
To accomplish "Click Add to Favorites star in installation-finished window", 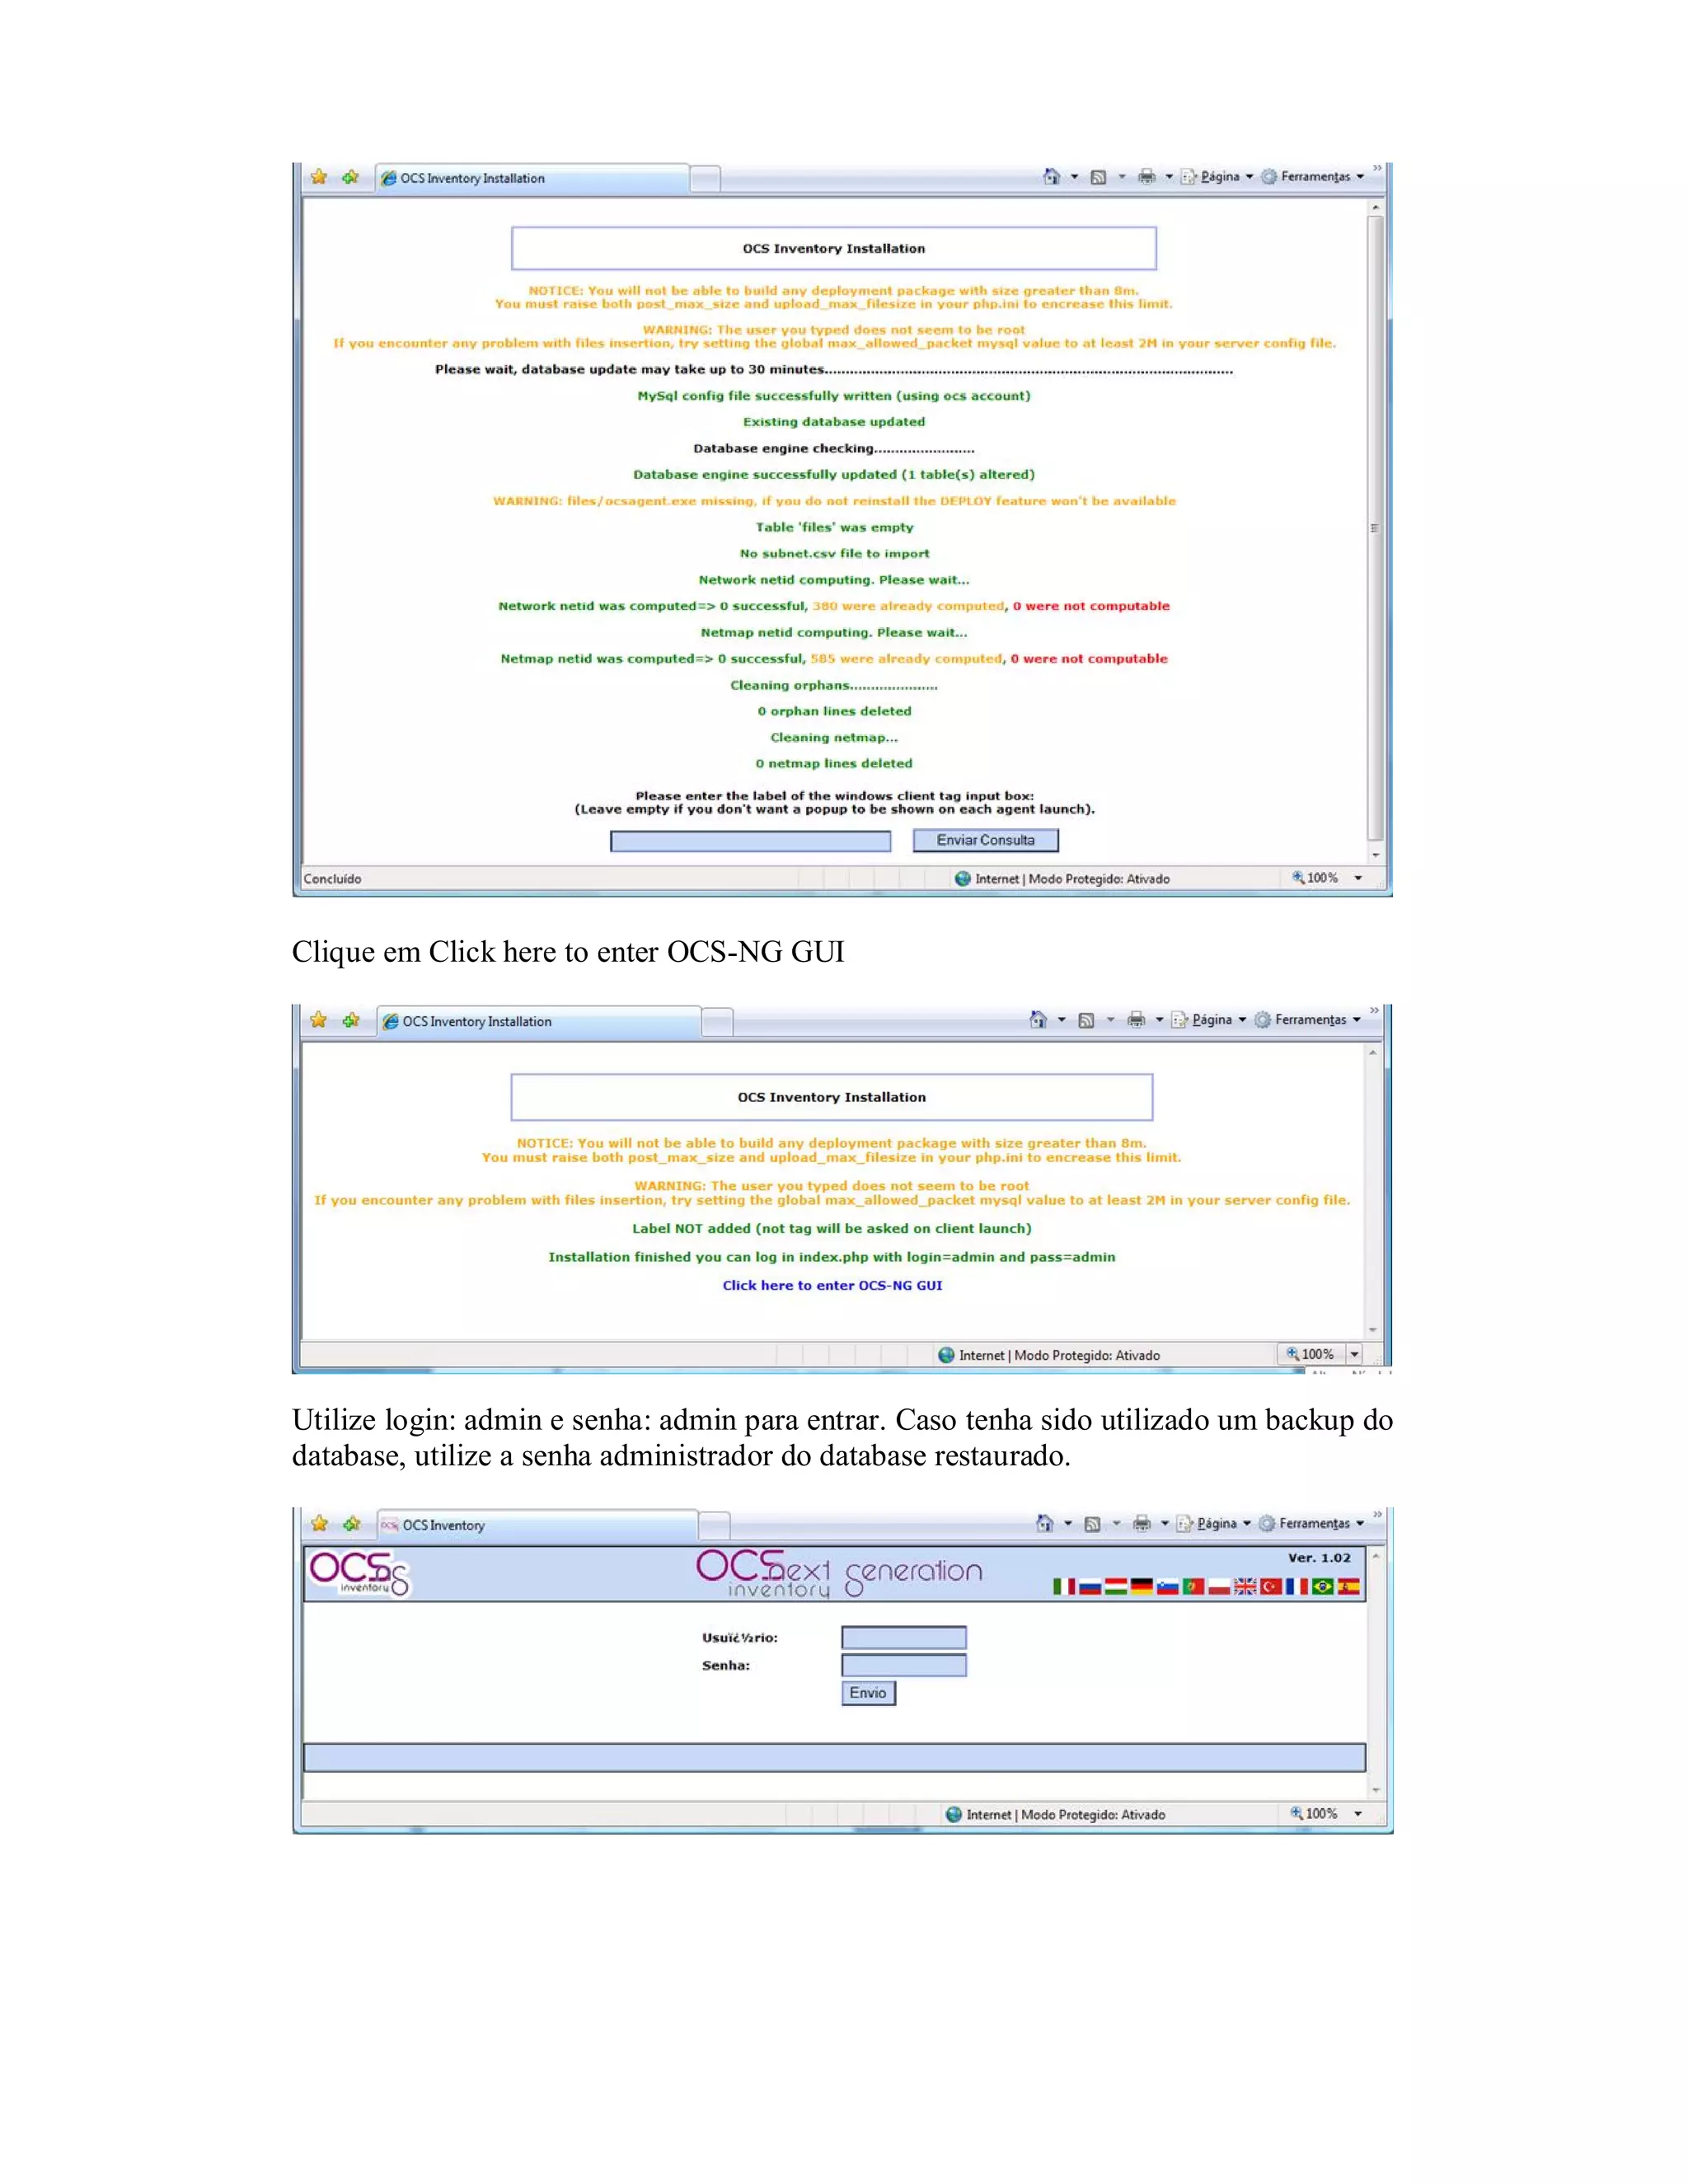I will point(351,1020).
